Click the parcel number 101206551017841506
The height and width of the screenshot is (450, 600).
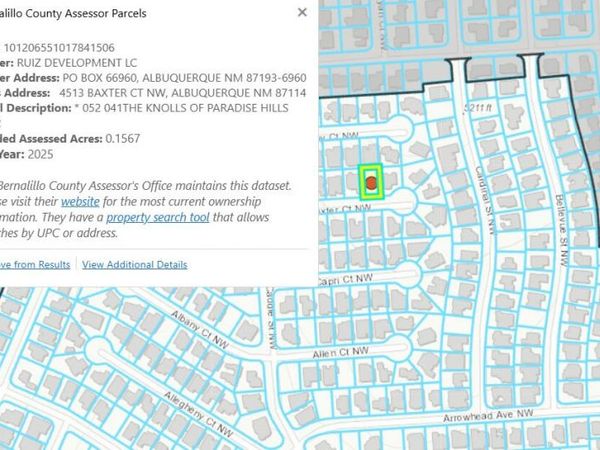point(59,47)
